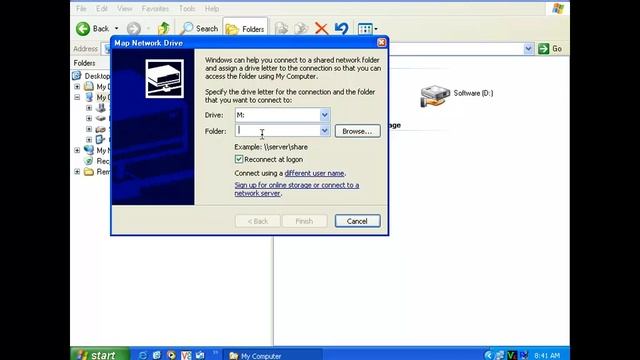The width and height of the screenshot is (640, 360).
Task: Expand hidden tray icons arrow
Action: click(x=488, y=355)
